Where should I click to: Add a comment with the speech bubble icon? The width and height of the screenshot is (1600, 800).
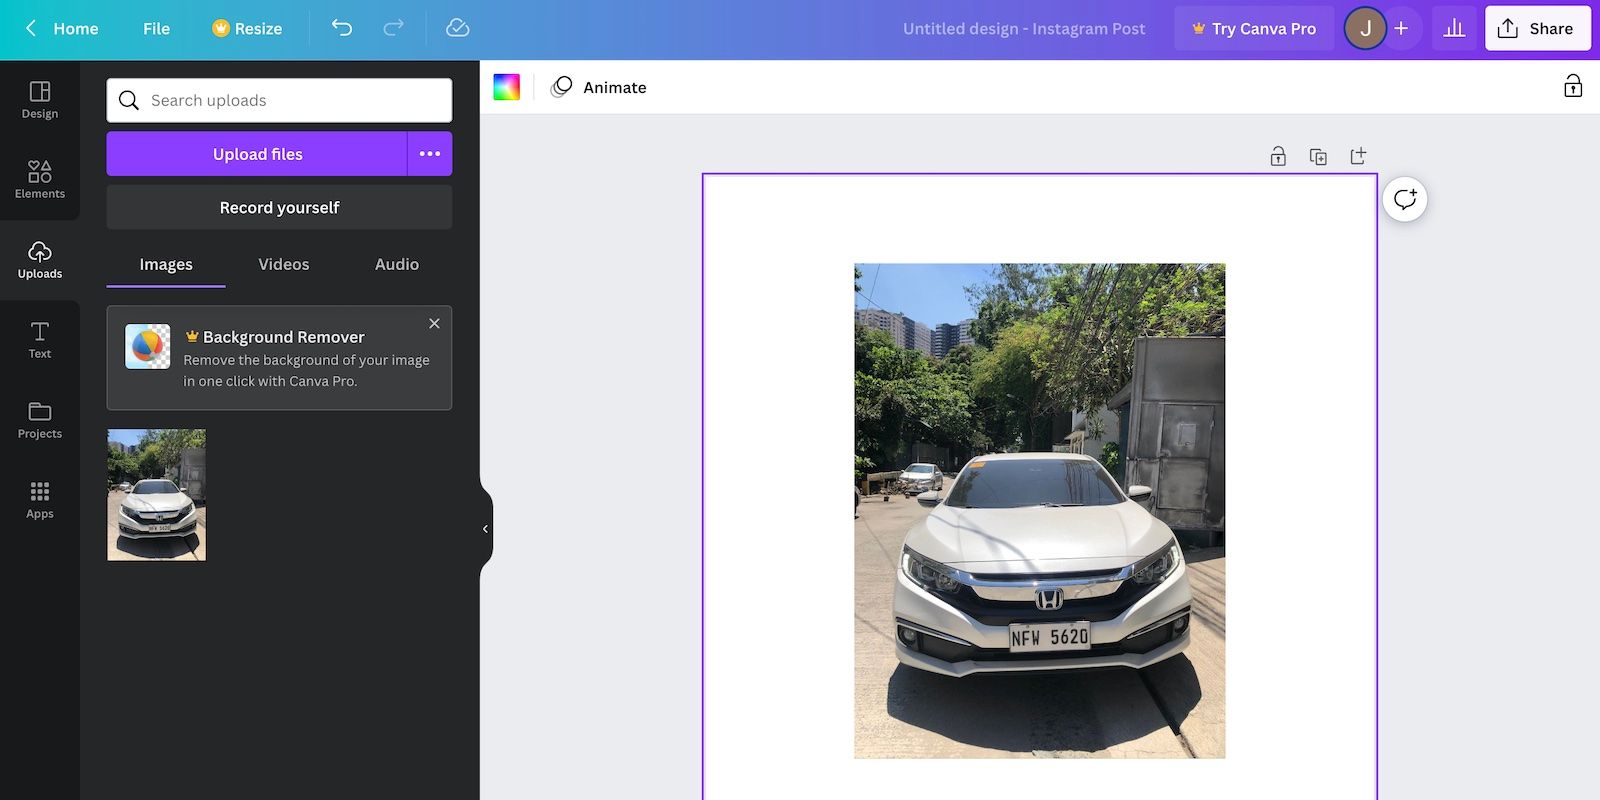coord(1405,199)
